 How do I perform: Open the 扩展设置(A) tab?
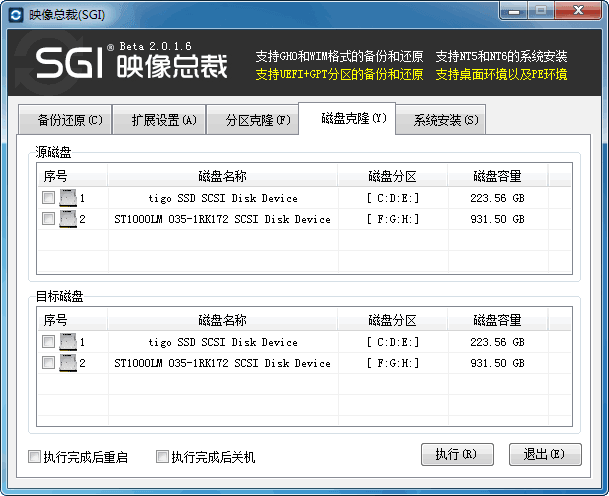[x=158, y=121]
